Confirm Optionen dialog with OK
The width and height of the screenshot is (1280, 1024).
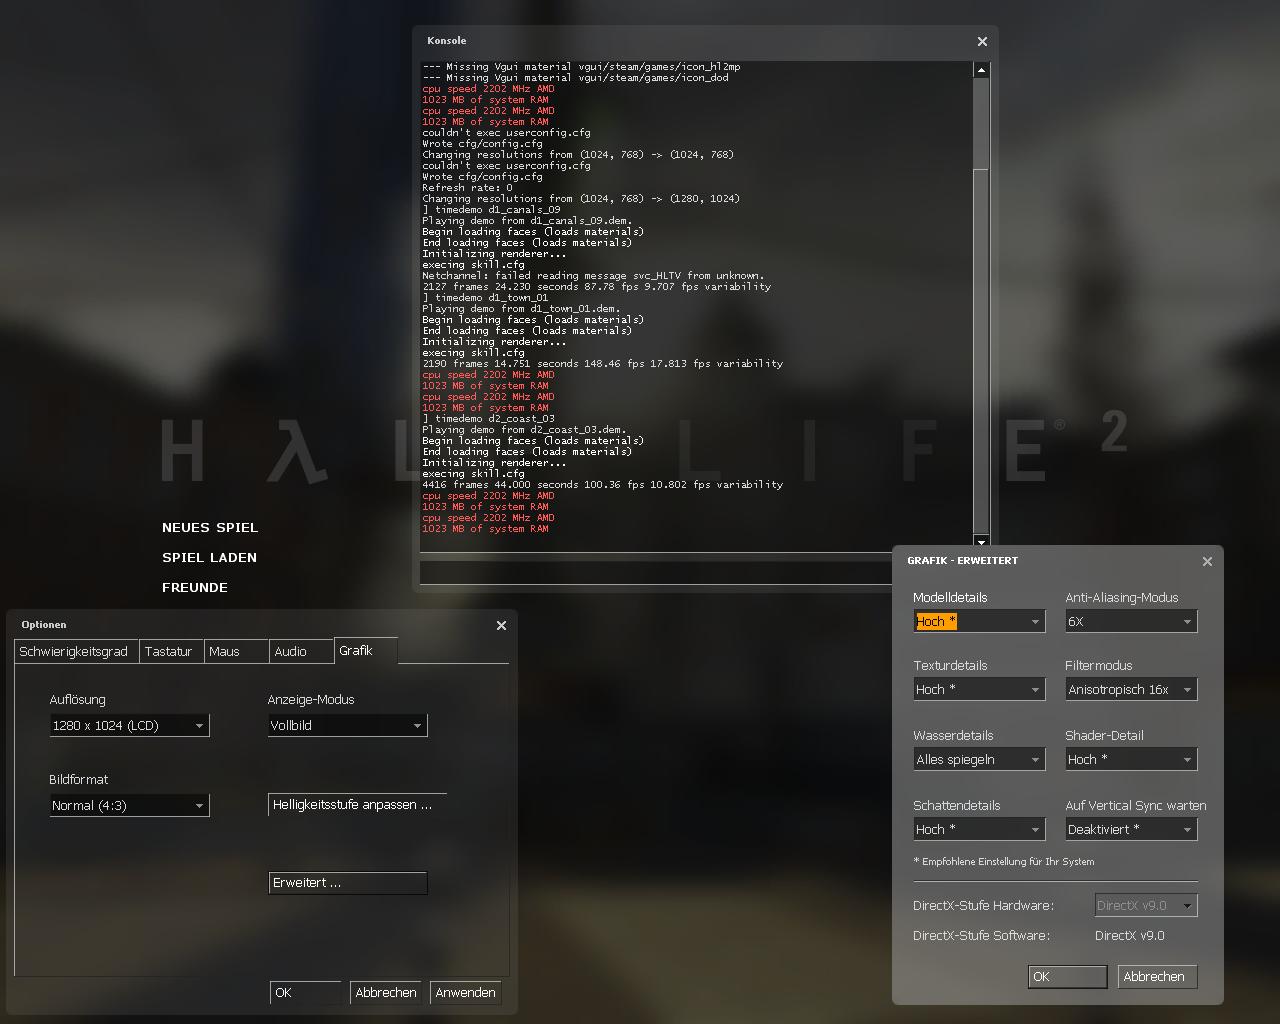[305, 992]
